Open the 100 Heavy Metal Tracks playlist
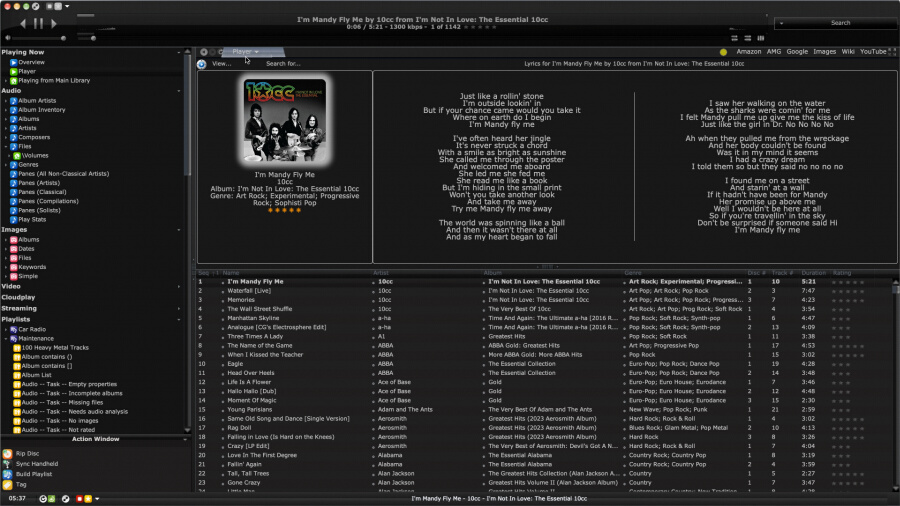The height and width of the screenshot is (506, 900). coord(55,348)
